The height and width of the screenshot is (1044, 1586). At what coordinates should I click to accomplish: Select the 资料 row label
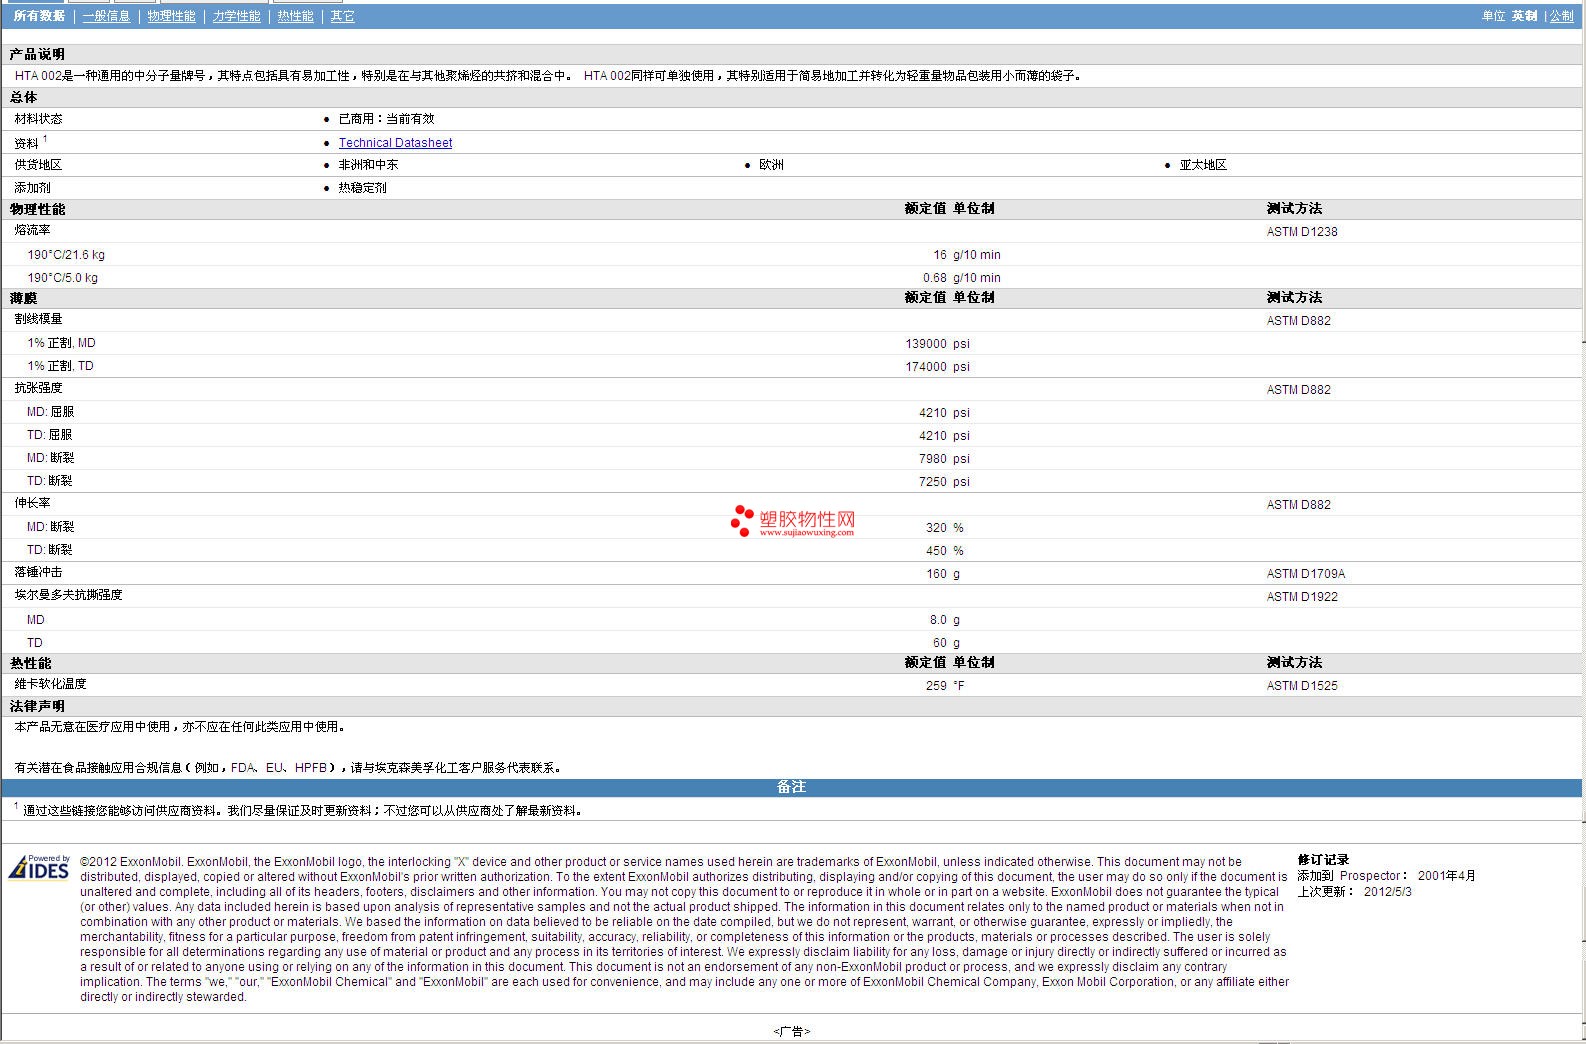coord(26,143)
